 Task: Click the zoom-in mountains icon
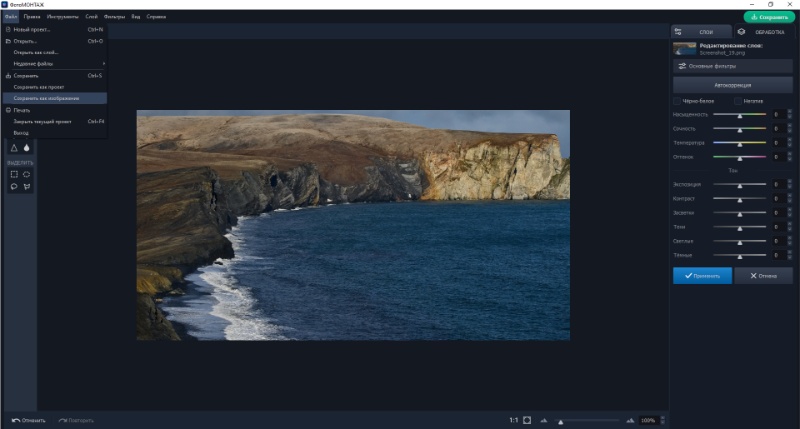pos(630,420)
